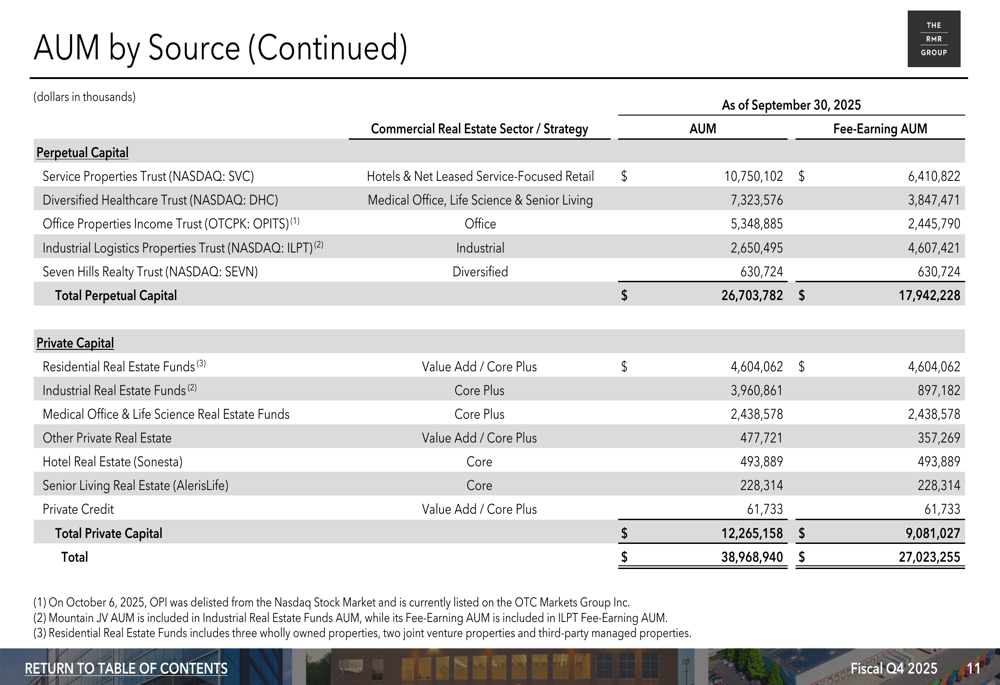The width and height of the screenshot is (1000, 685).
Task: Open the Return to Table of Contents link
Action: tap(126, 668)
